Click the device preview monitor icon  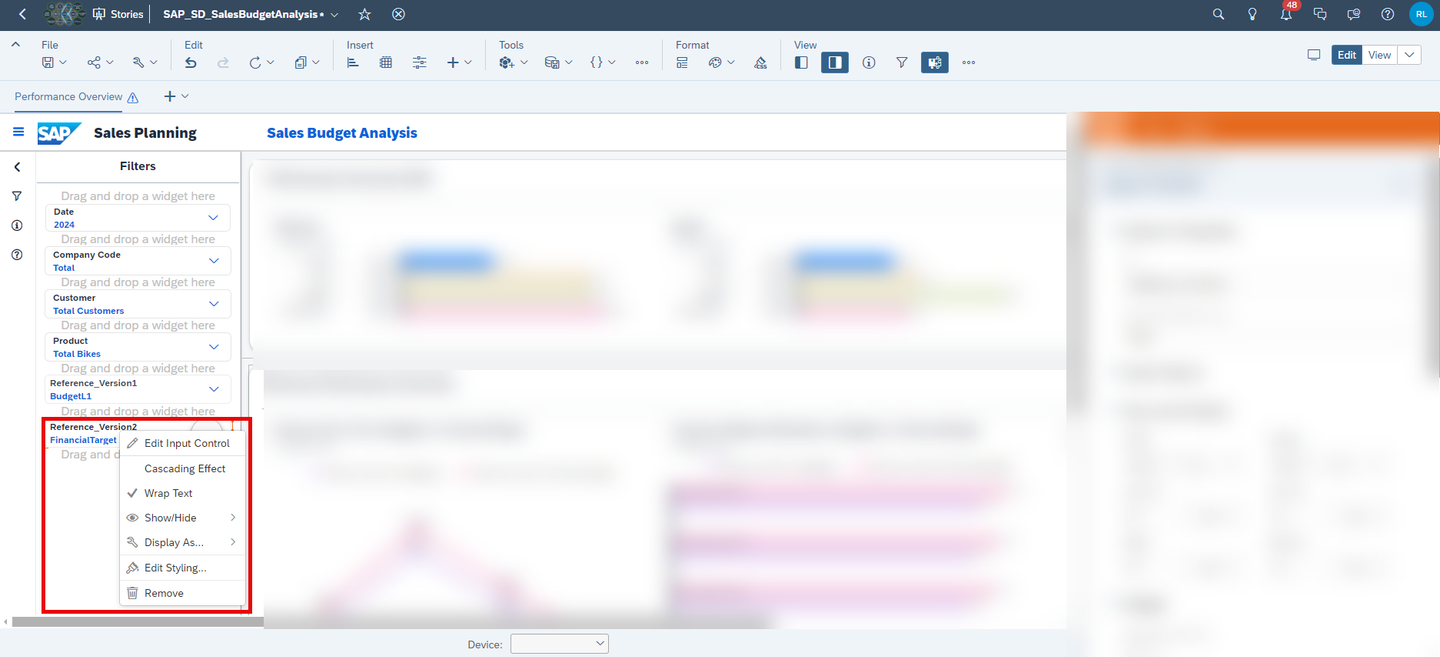click(x=1314, y=55)
